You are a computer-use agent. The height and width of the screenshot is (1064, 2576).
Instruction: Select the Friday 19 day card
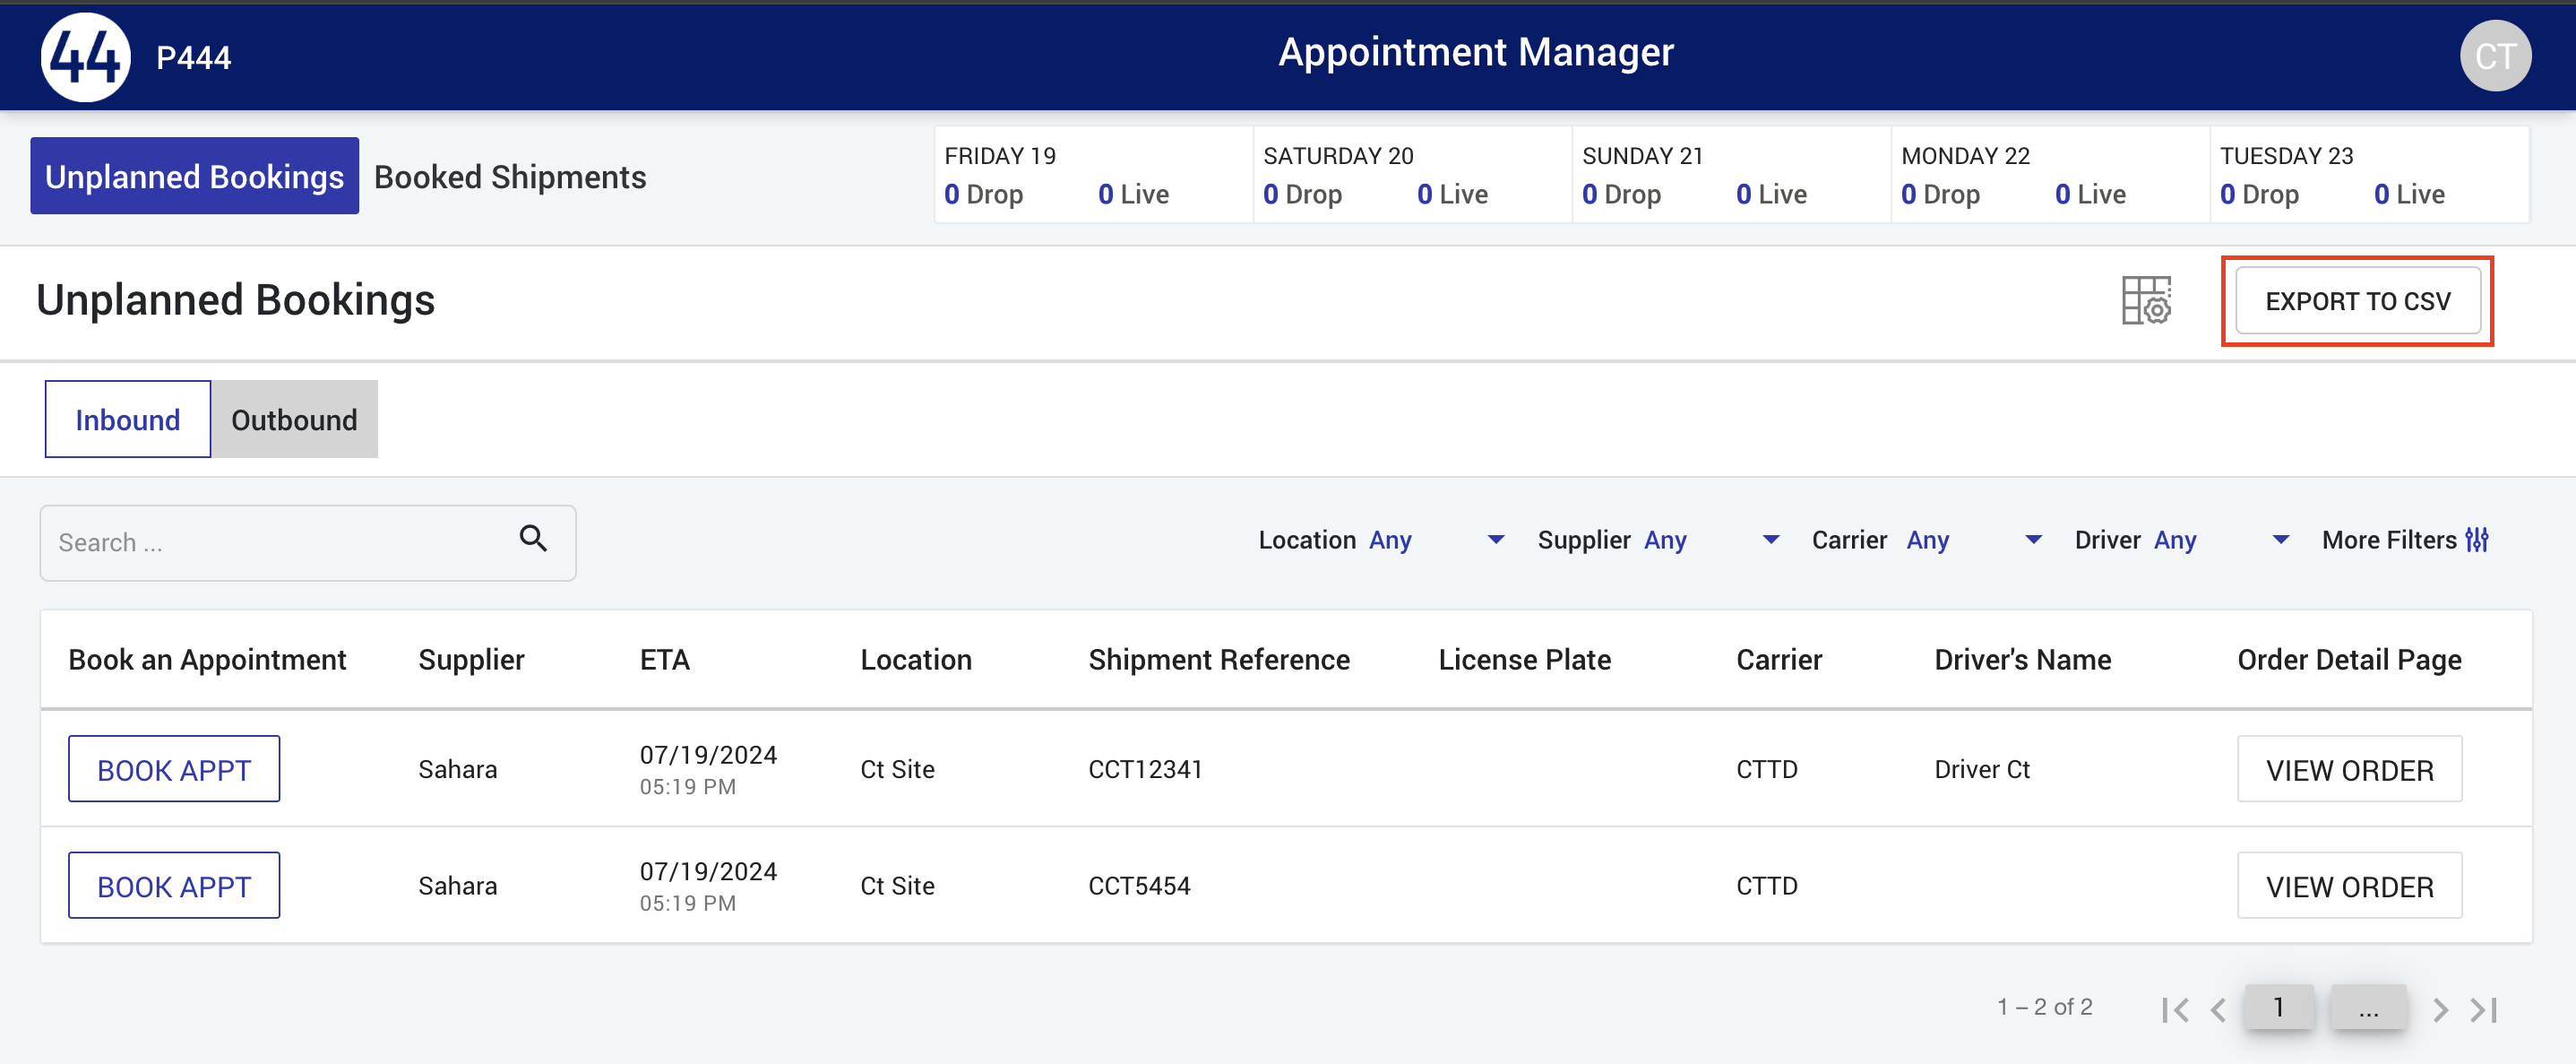[1093, 174]
